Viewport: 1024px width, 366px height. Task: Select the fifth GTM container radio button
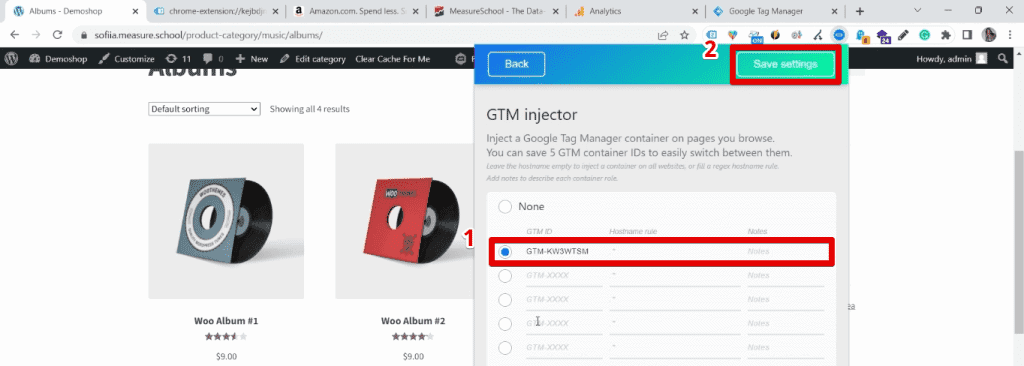(505, 347)
